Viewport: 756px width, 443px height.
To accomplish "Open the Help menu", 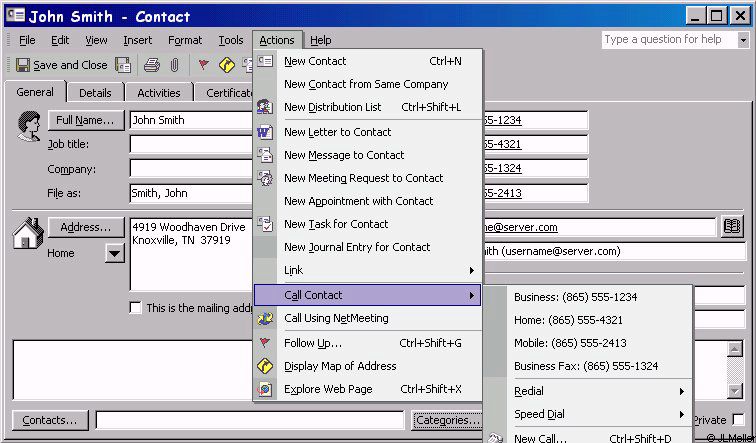I will click(x=321, y=40).
